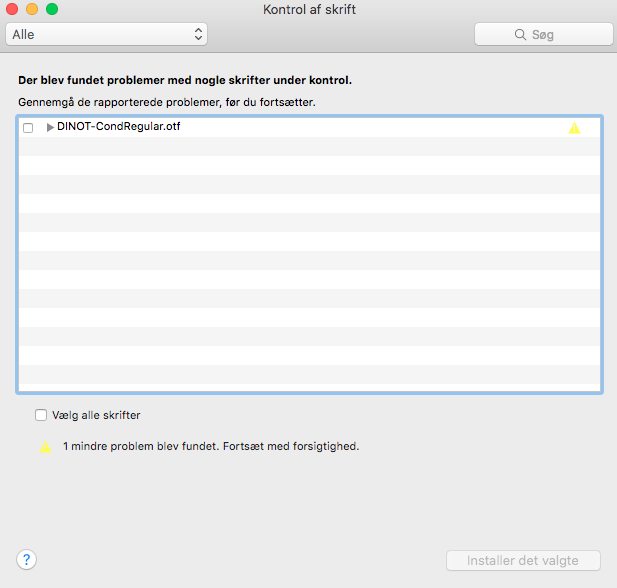Close the Kontrol af skrift window
Screen dimensions: 617x588
point(12,9)
